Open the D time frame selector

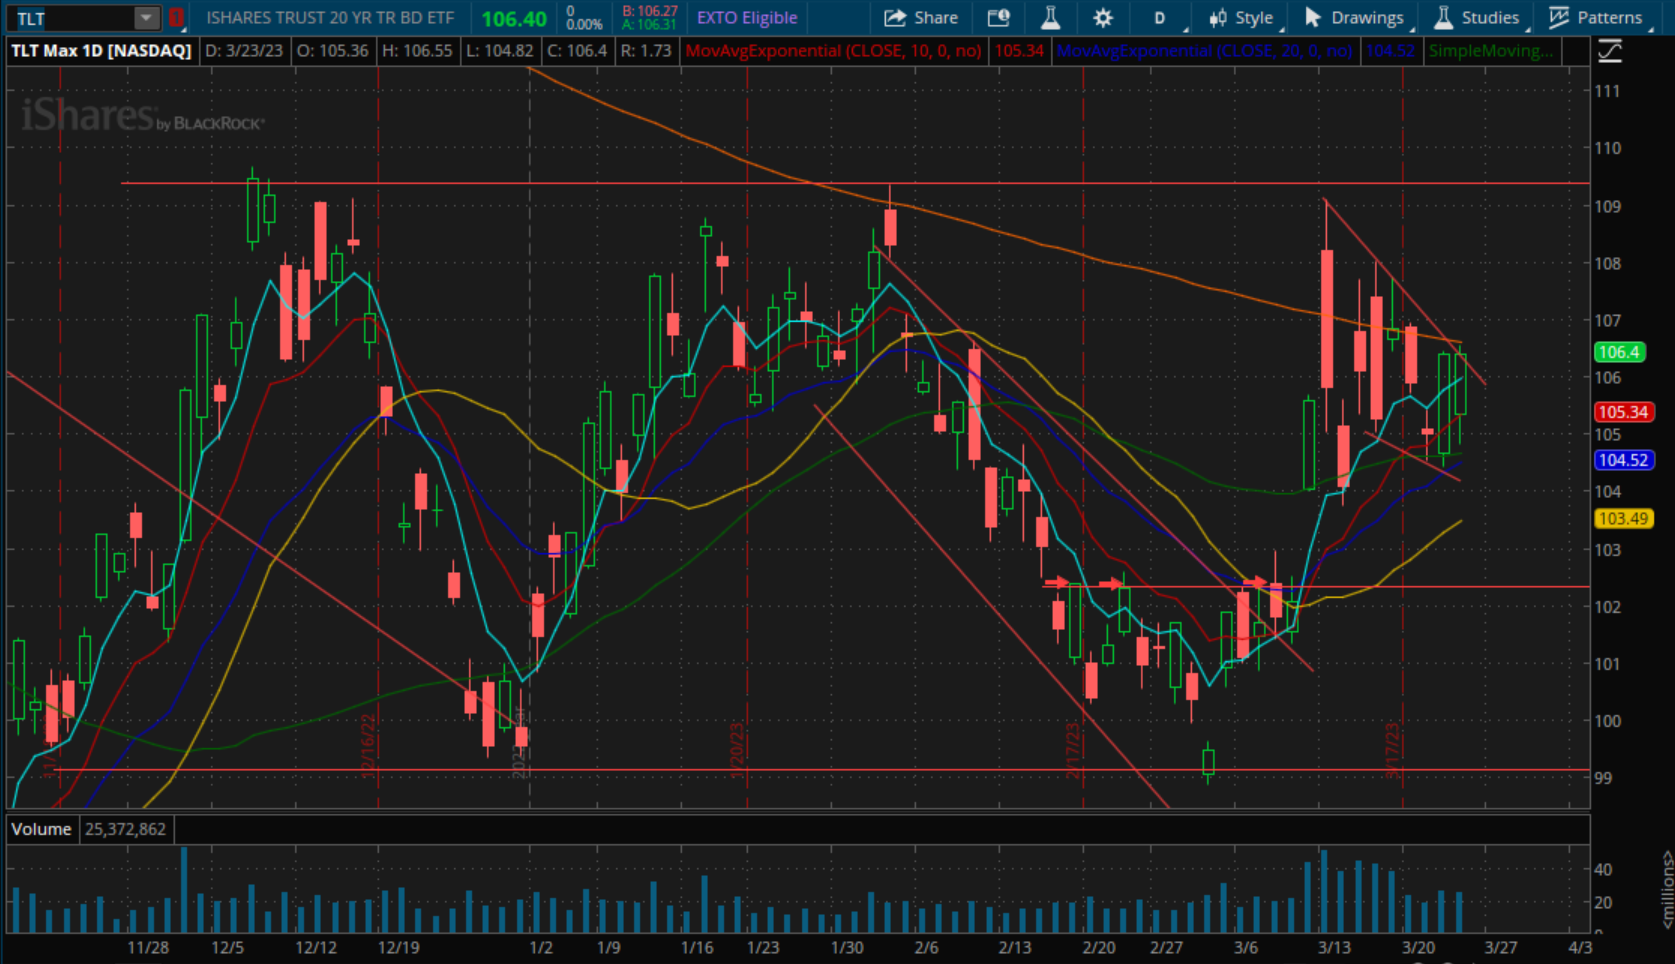pyautogui.click(x=1160, y=17)
